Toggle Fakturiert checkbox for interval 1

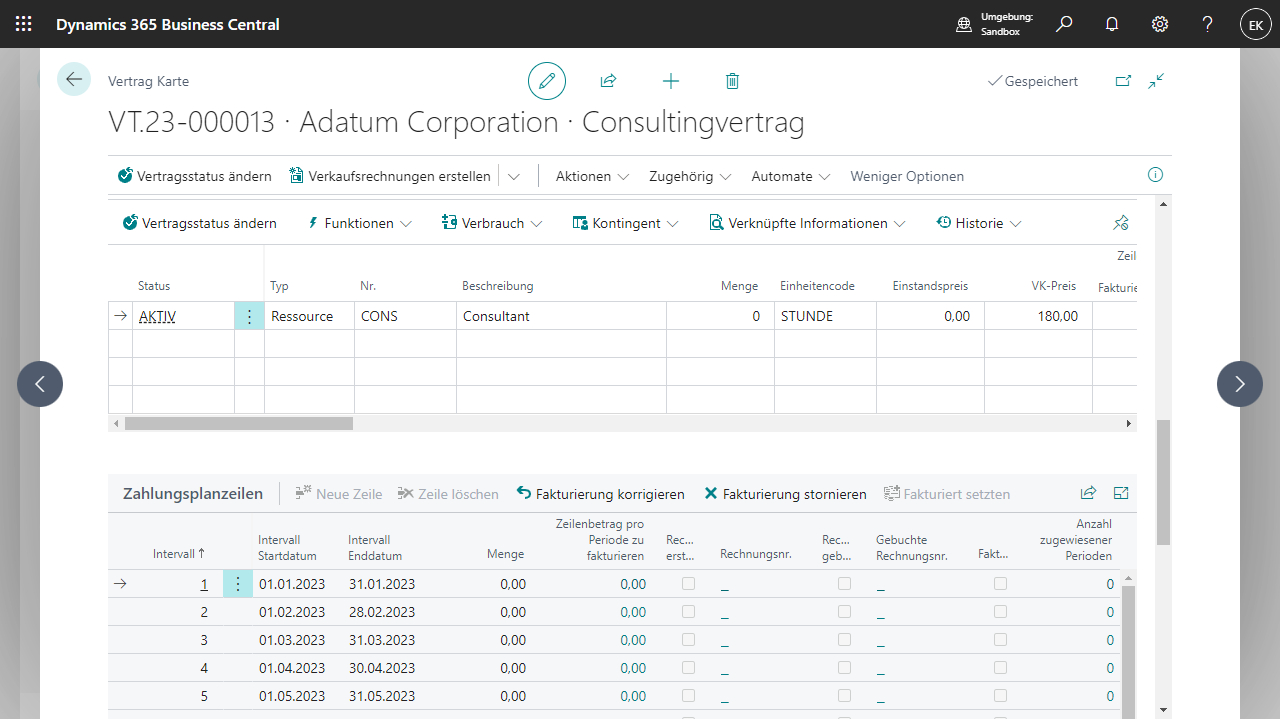click(x=1000, y=584)
